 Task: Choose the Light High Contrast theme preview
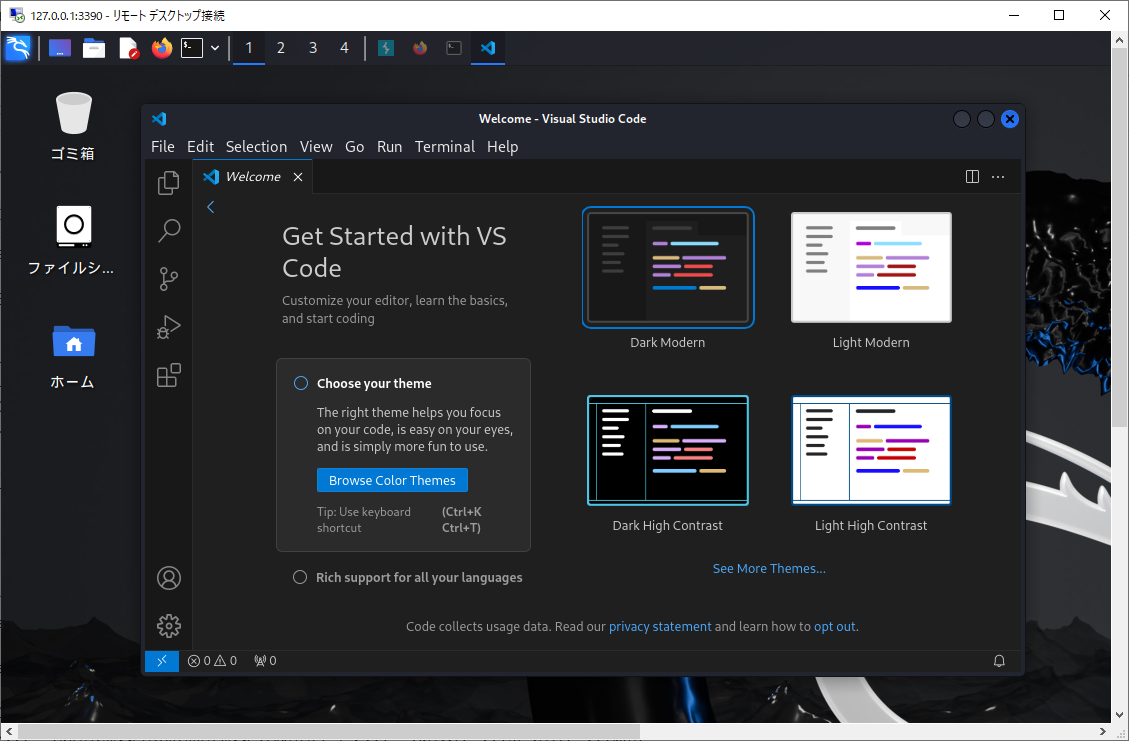coord(871,450)
